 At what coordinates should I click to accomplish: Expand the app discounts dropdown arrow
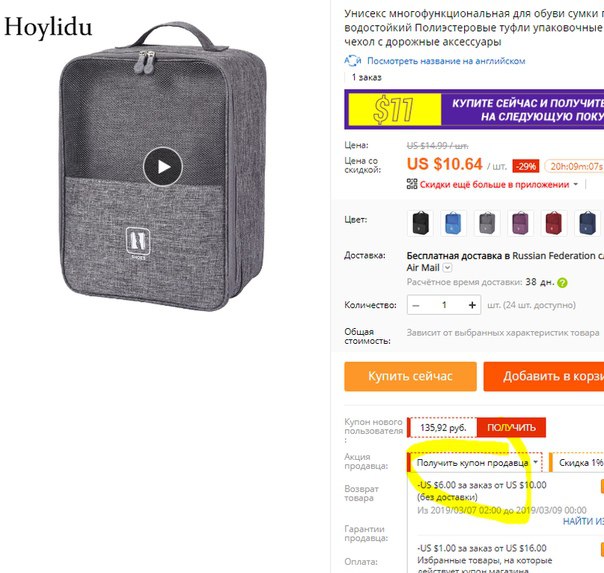click(x=575, y=184)
